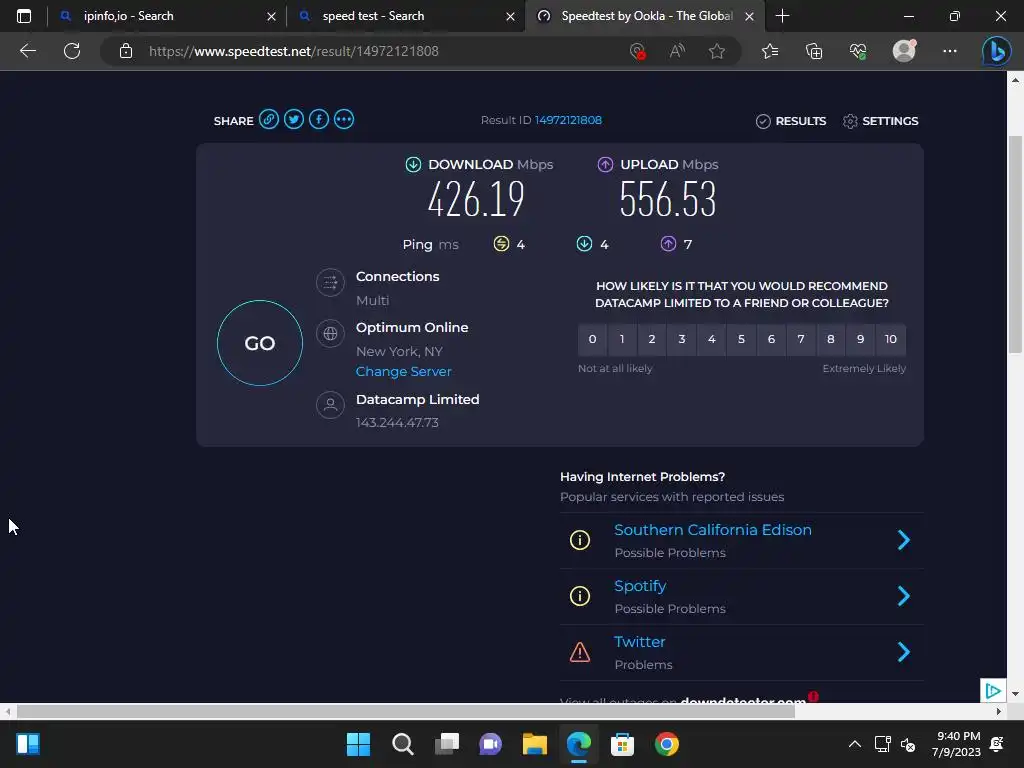
Task: Click the horizontal page scrollbar
Action: pyautogui.click(x=405, y=711)
